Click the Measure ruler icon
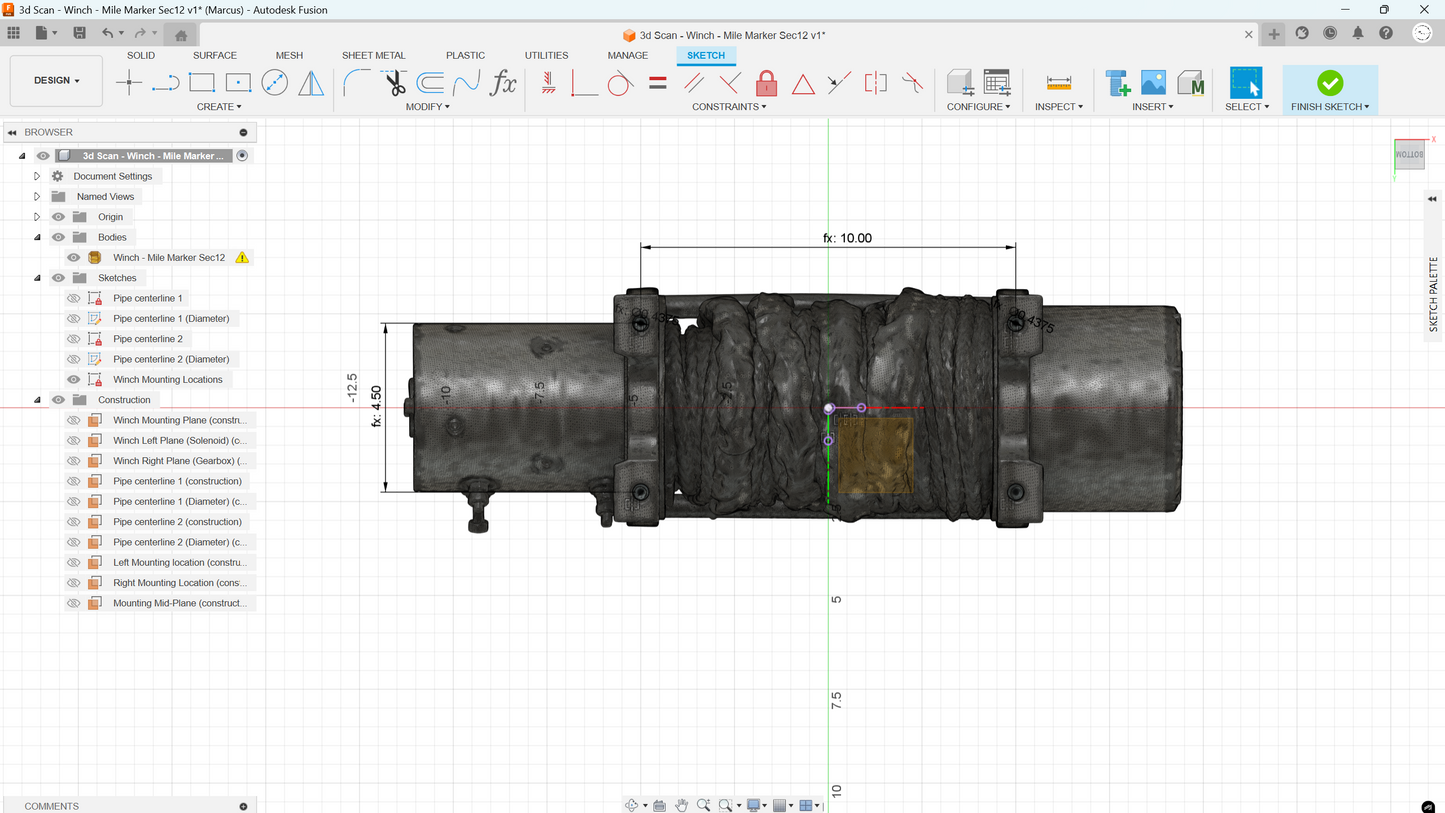This screenshot has height=813, width=1445. point(1058,83)
